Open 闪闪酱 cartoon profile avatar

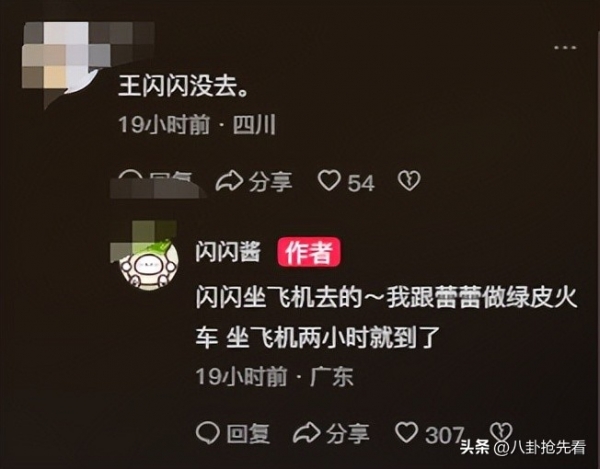149,261
